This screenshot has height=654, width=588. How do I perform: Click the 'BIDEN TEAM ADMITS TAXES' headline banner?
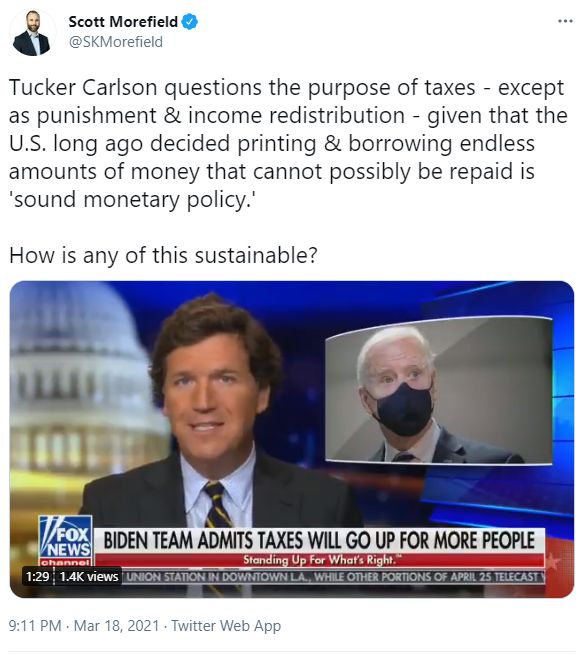pyautogui.click(x=319, y=541)
